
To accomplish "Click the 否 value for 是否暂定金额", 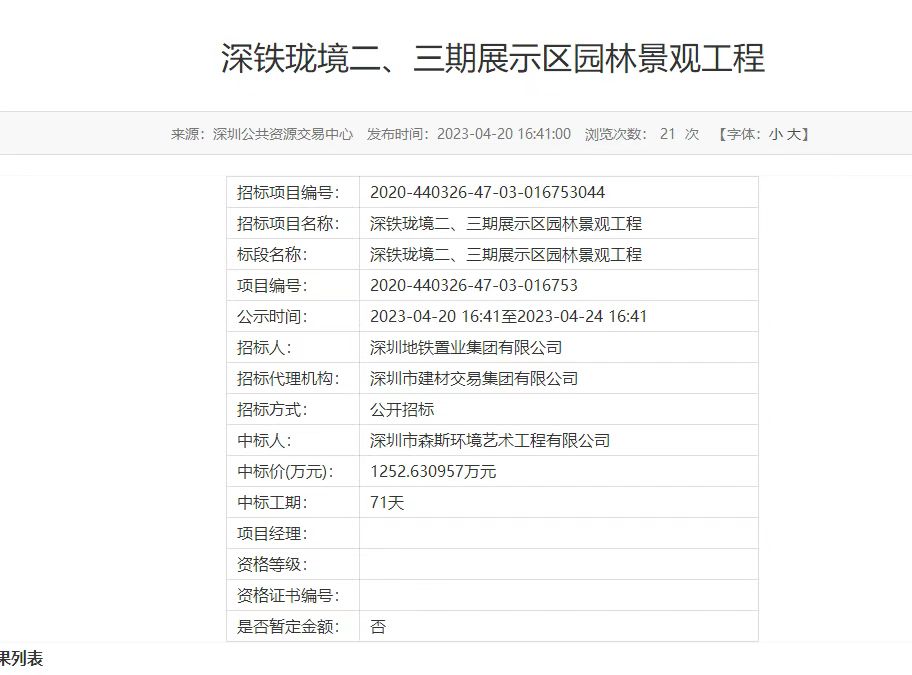I will pos(378,627).
